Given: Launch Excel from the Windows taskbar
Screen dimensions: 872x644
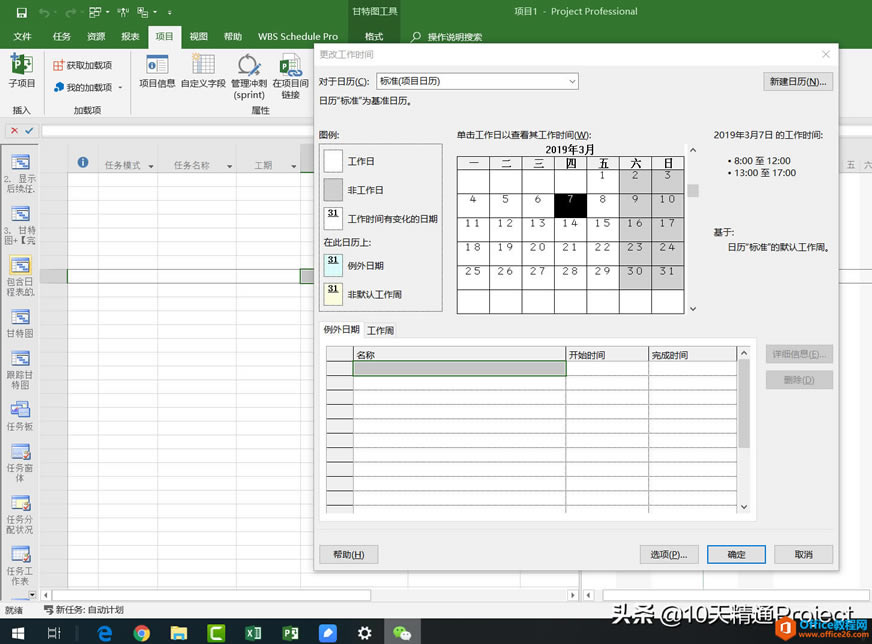Looking at the screenshot, I should [253, 632].
